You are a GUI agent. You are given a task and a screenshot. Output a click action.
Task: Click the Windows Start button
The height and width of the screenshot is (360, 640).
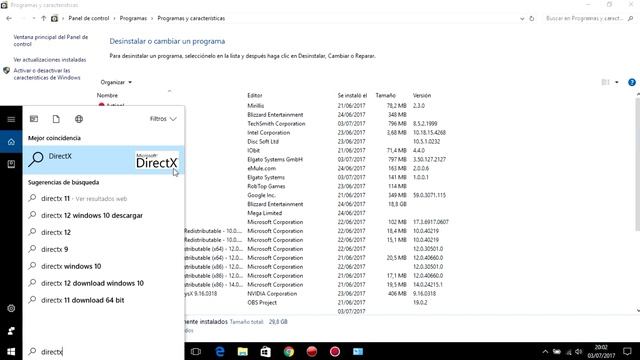coord(11,351)
